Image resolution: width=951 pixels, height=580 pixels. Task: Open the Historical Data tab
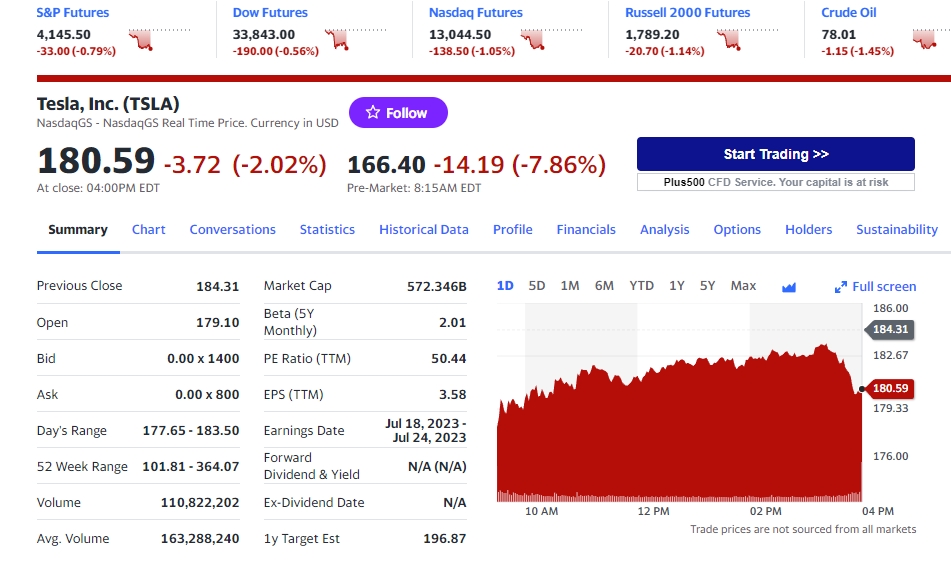coord(424,230)
